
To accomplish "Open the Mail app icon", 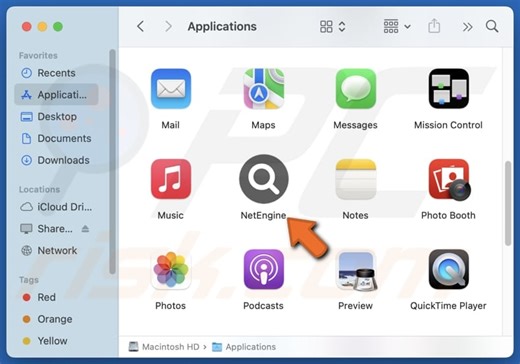I will 171,89.
